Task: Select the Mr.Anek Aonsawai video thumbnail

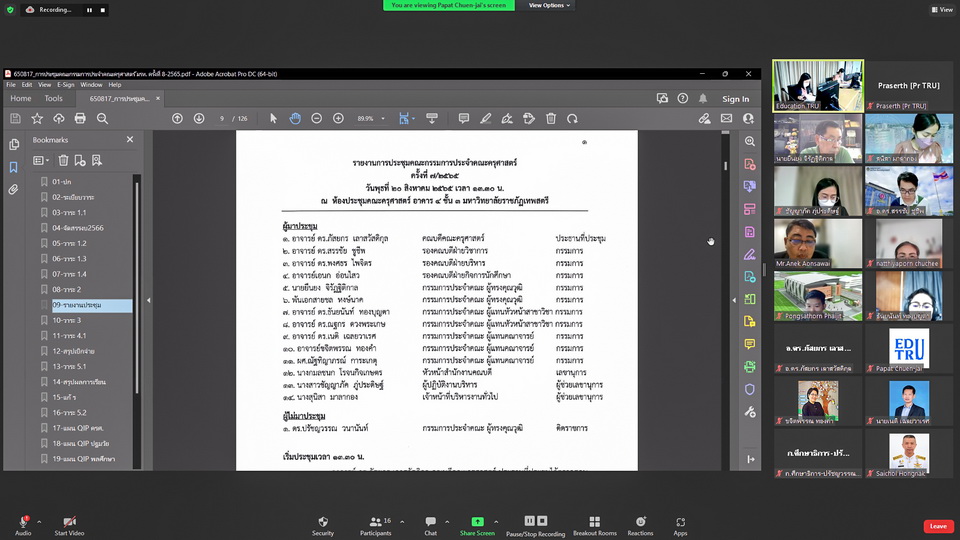Action: [818, 244]
